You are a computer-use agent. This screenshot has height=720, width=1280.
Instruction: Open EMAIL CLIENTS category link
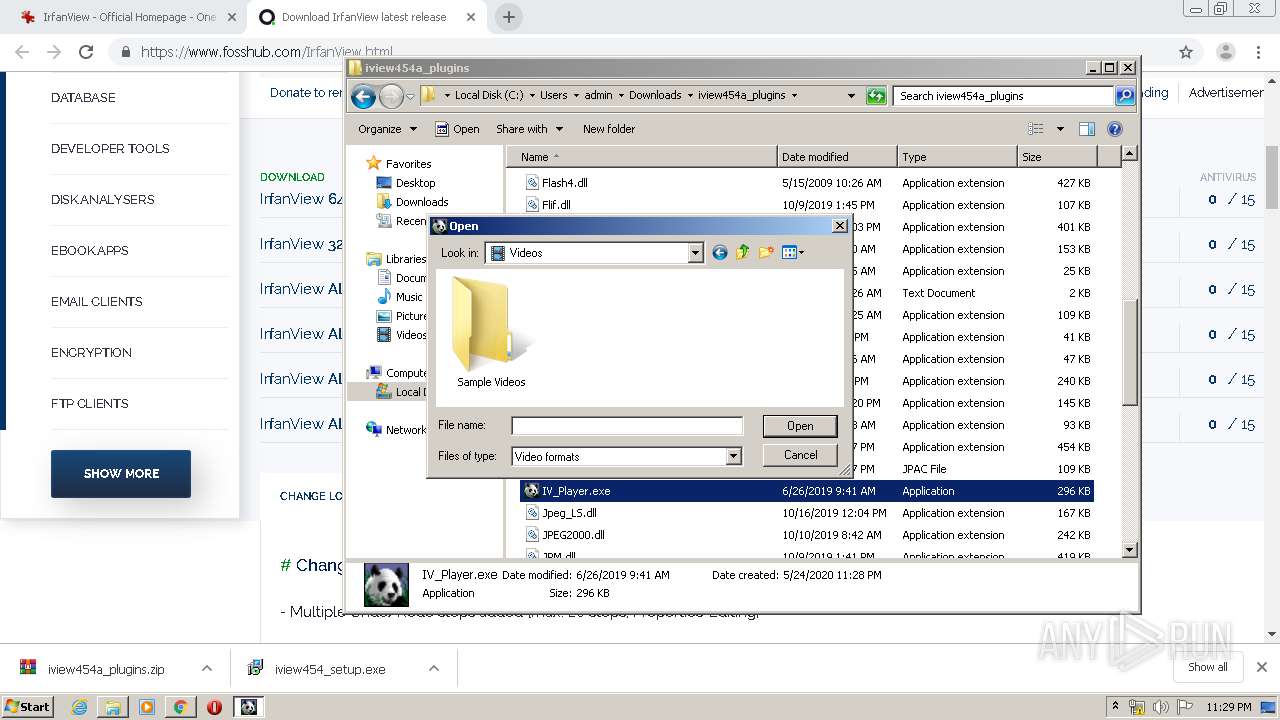coord(96,302)
